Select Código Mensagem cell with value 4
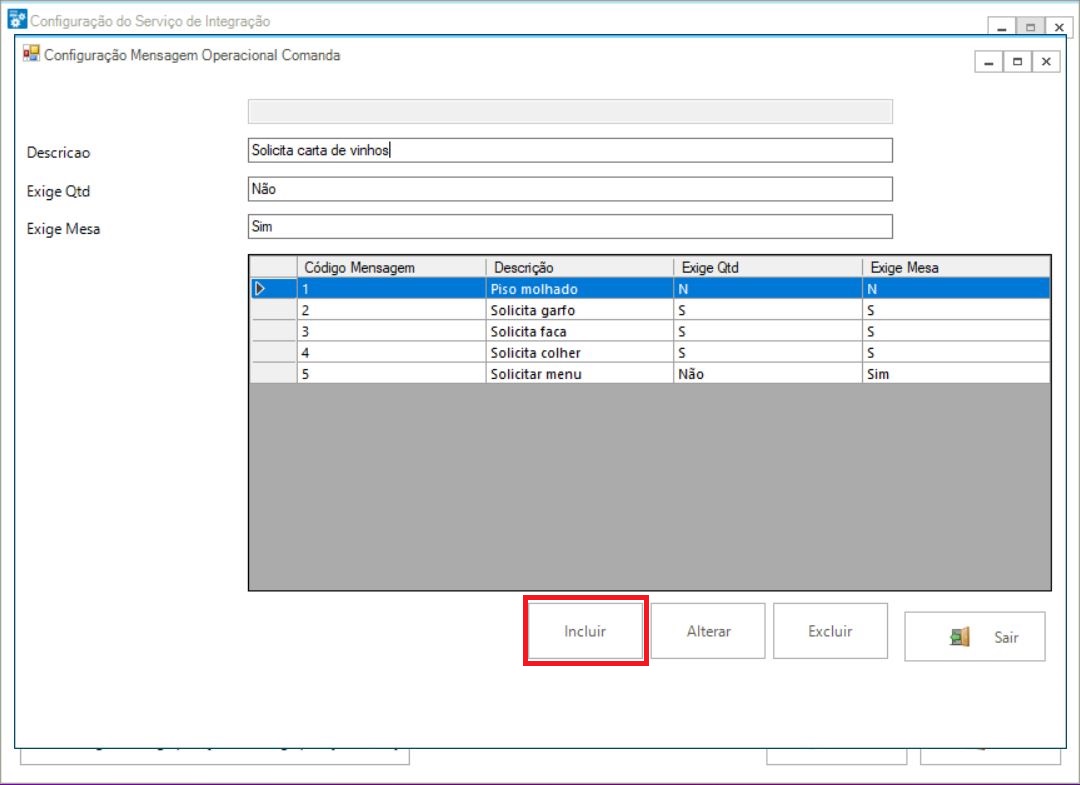 pos(391,353)
